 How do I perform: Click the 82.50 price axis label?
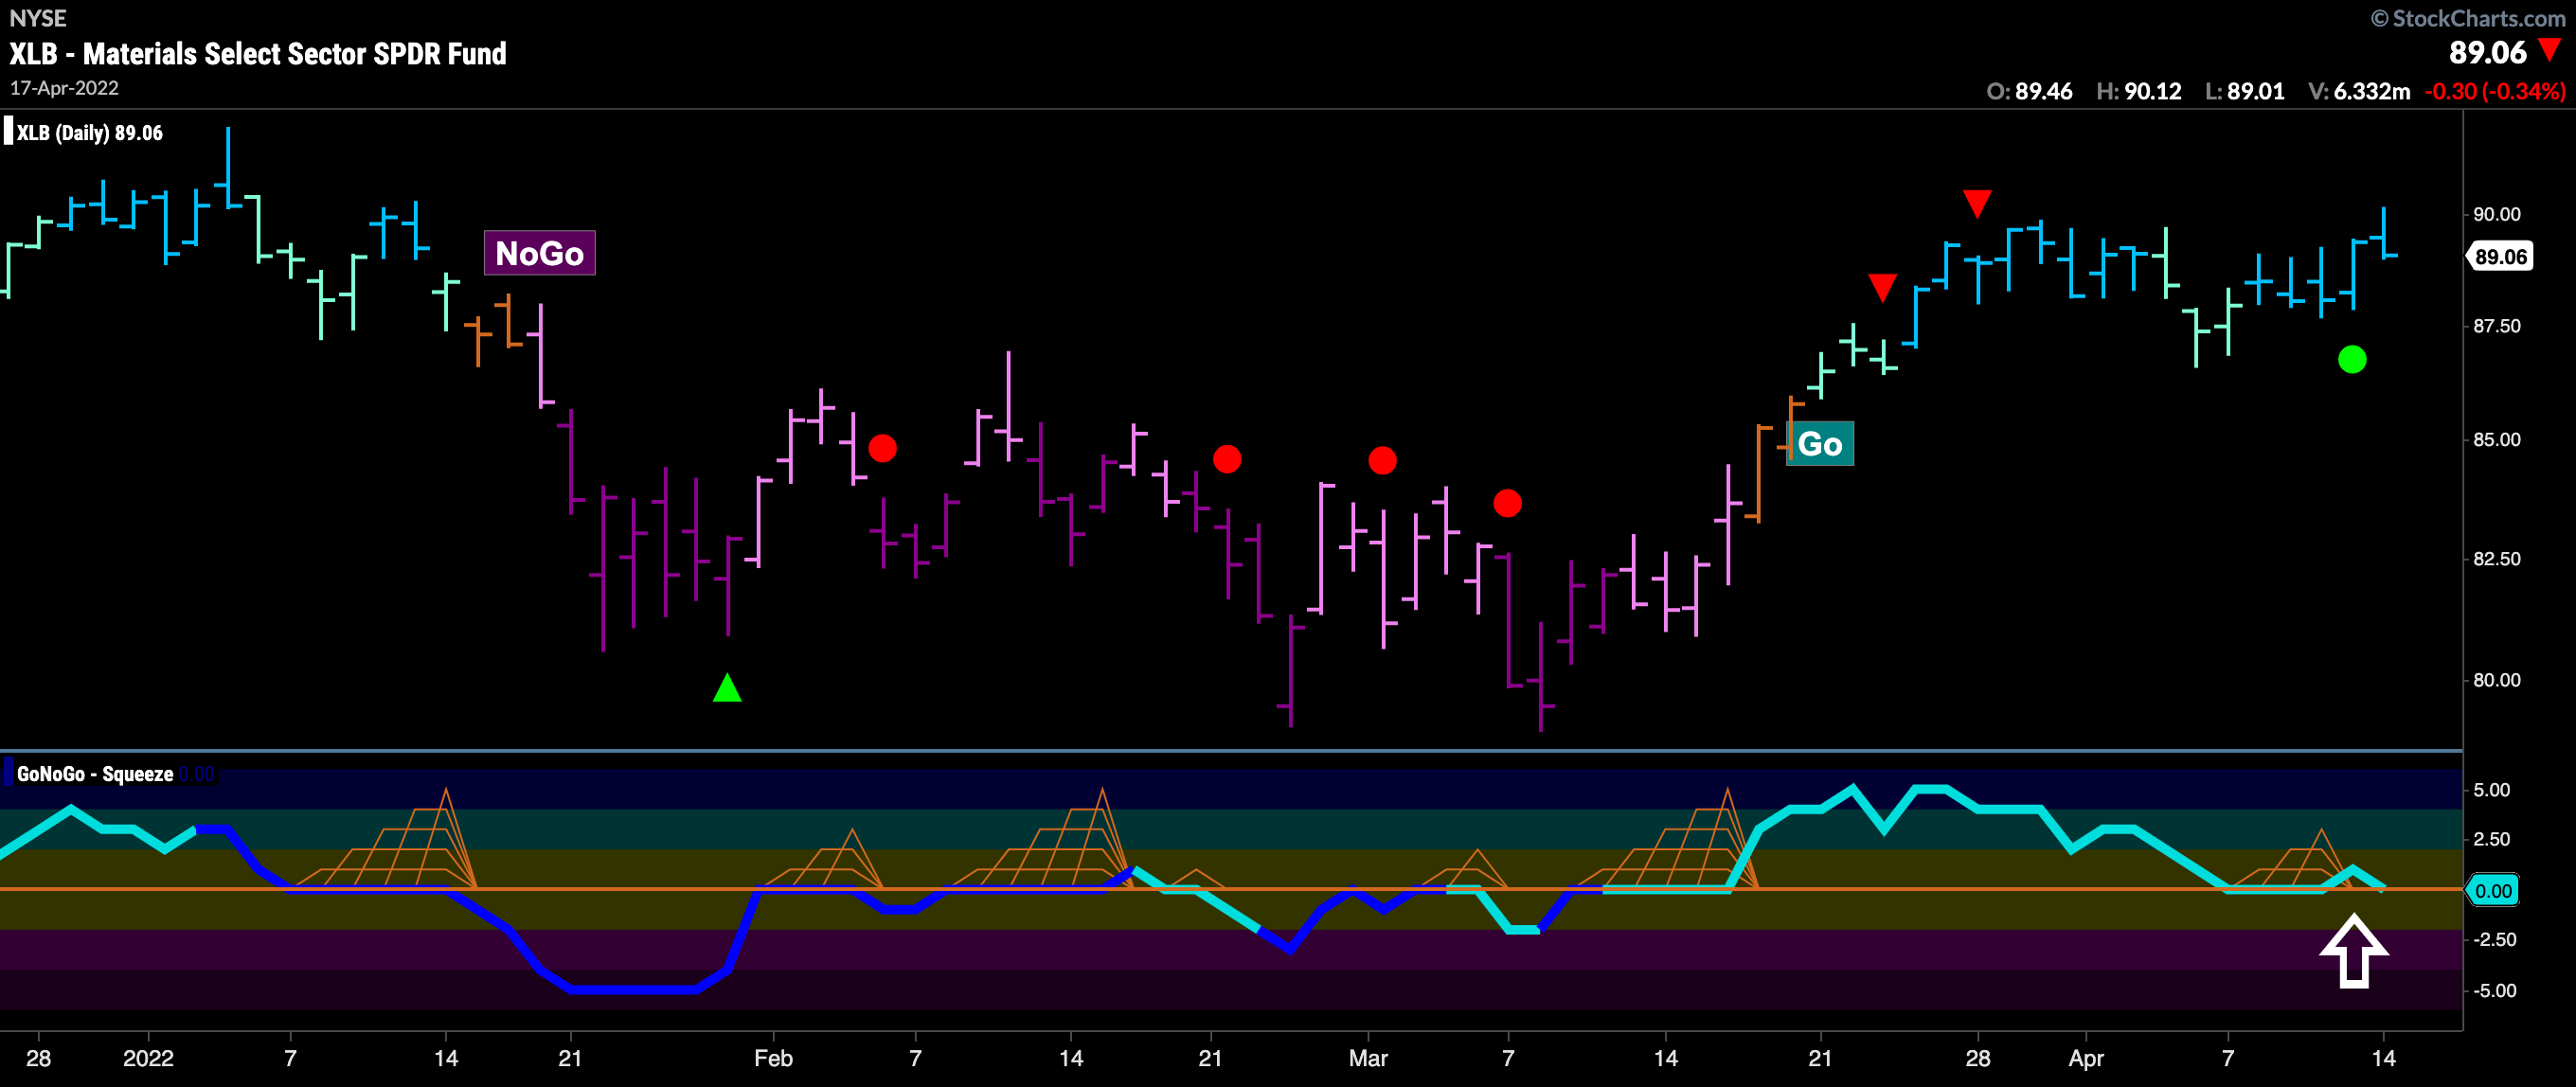(2496, 558)
